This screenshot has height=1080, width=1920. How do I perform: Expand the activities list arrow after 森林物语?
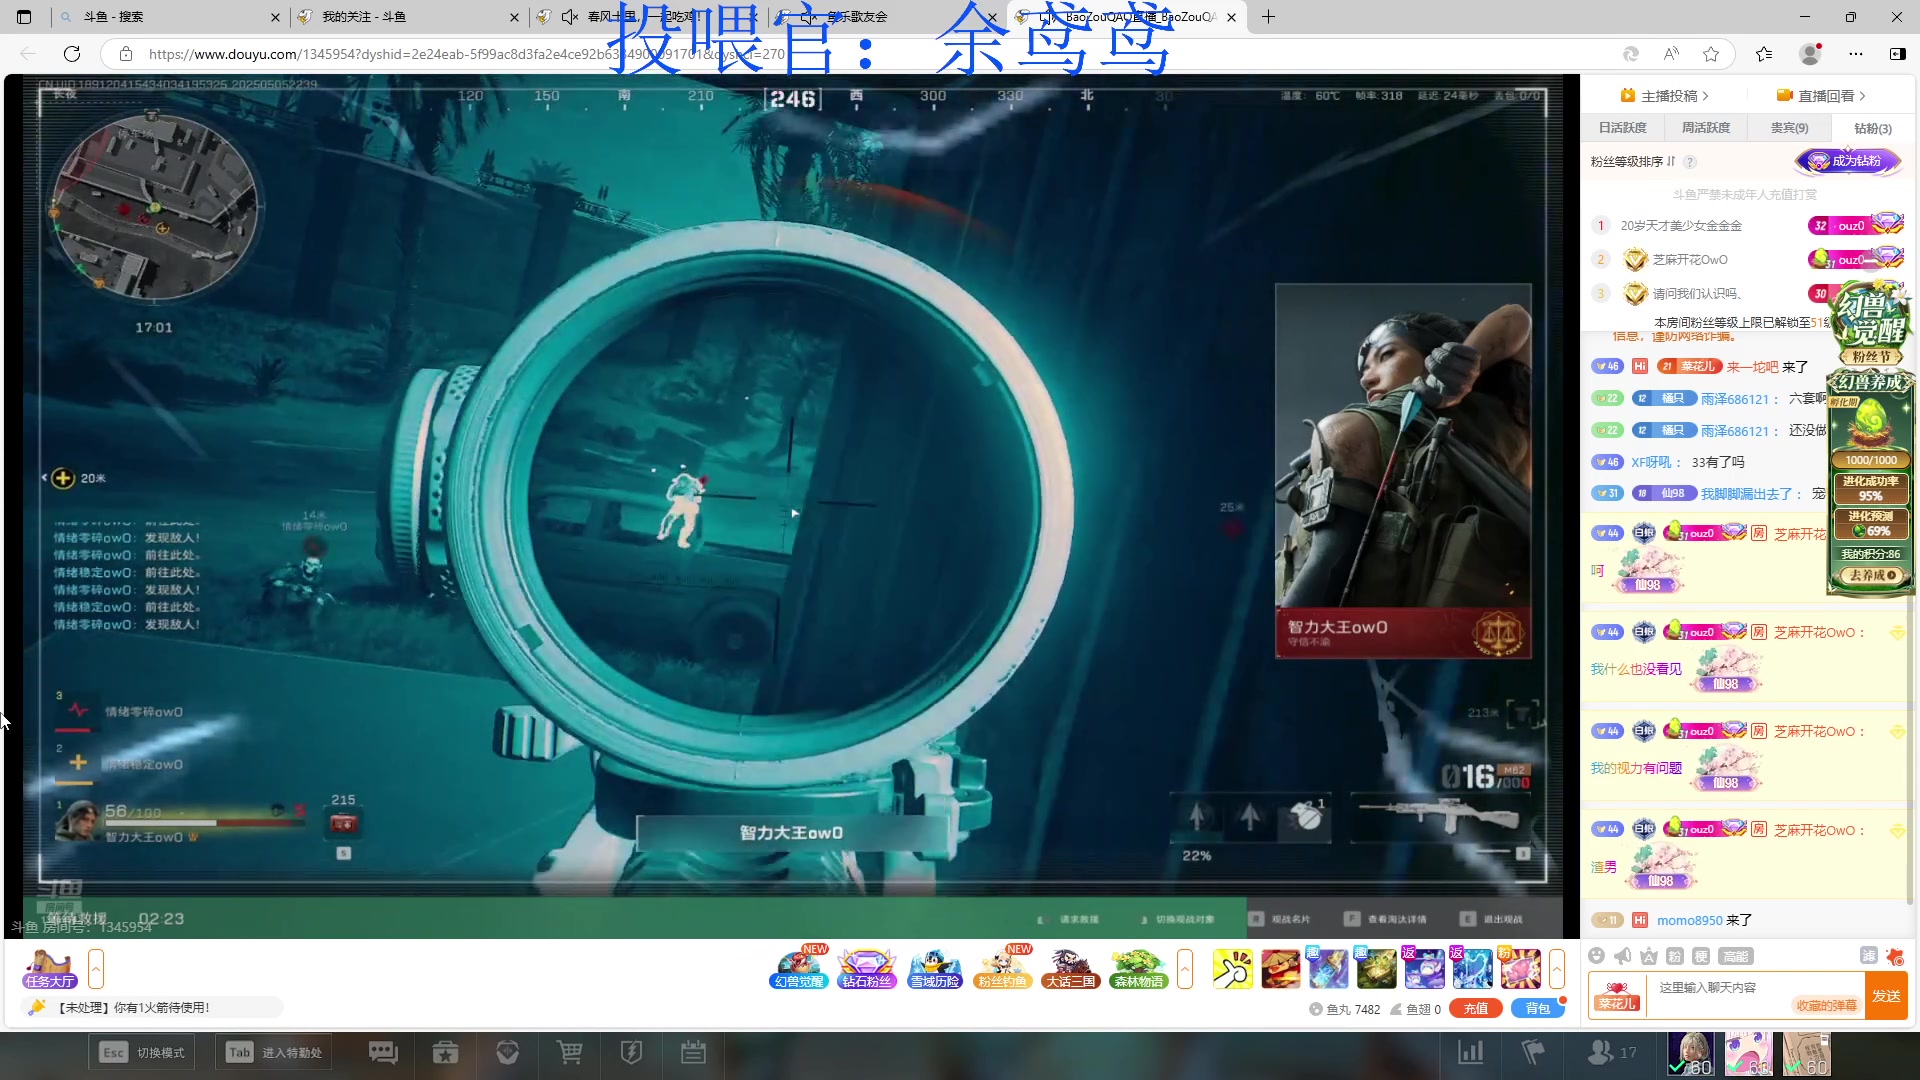(x=1185, y=969)
